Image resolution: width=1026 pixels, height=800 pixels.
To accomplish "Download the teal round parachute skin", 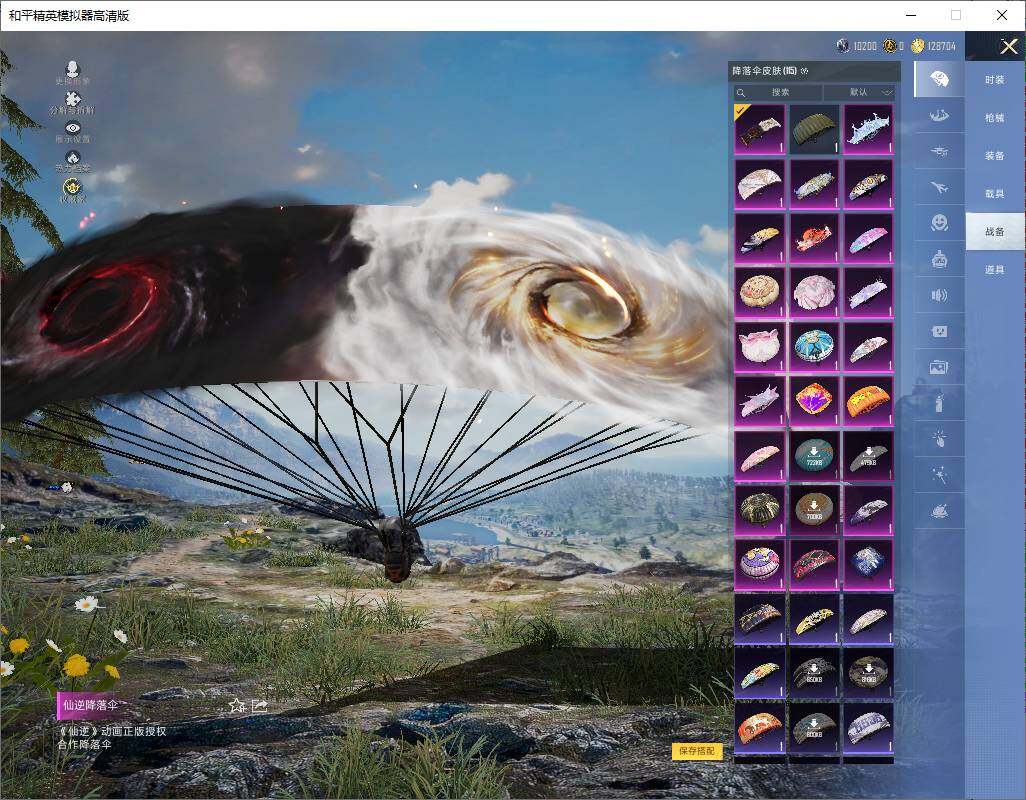I will pos(814,455).
